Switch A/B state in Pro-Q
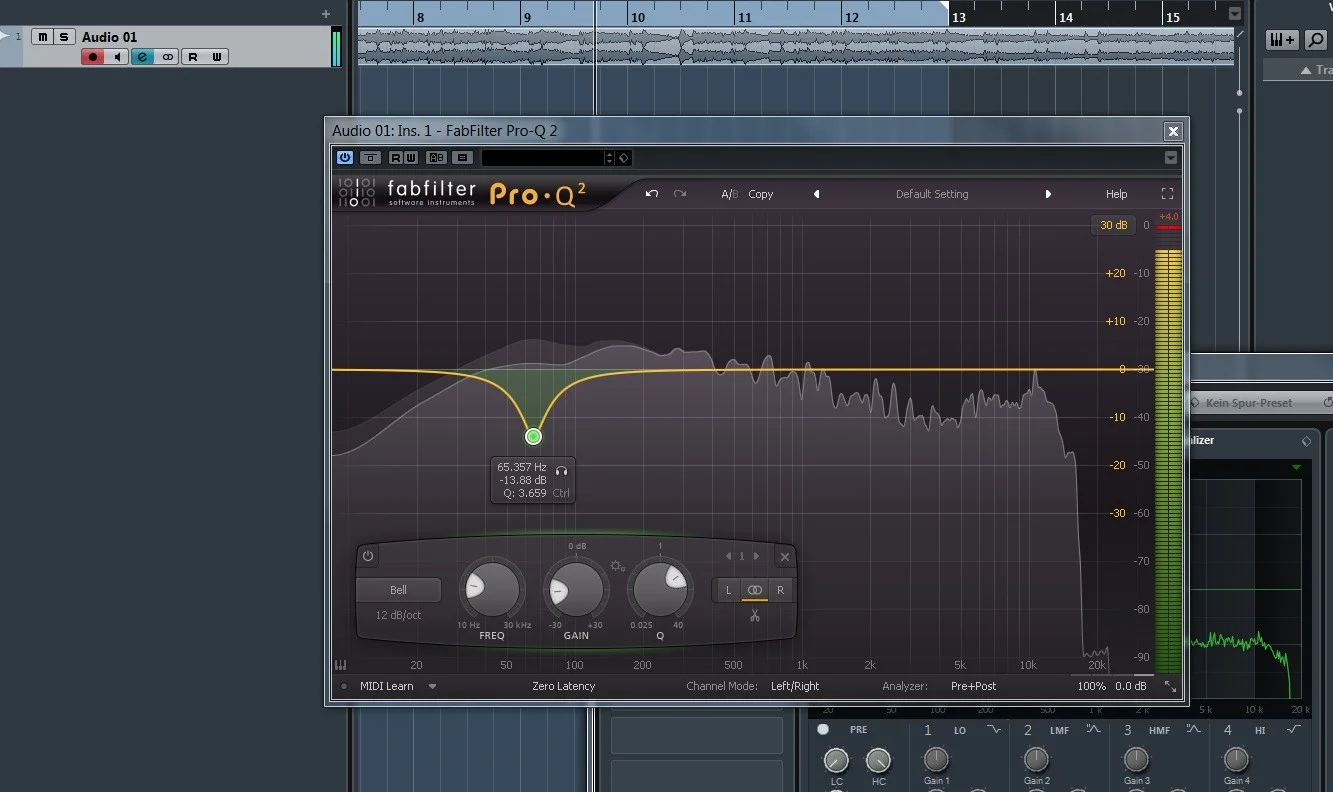 [x=730, y=194]
